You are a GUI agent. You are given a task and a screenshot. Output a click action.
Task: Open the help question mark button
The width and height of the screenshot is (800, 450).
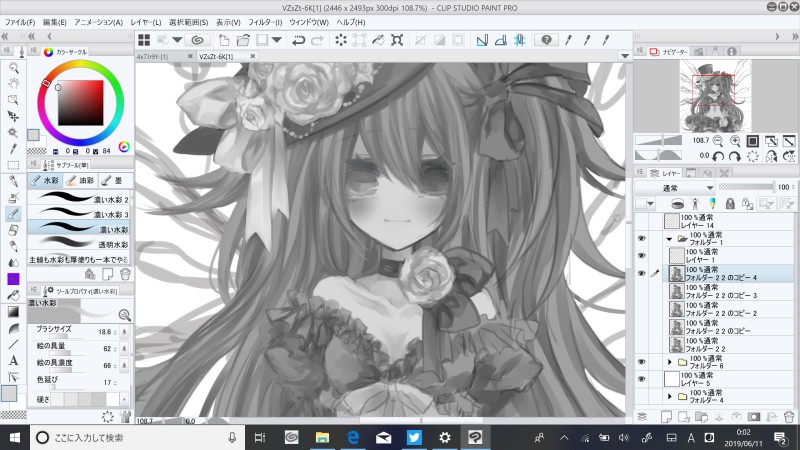pos(546,40)
